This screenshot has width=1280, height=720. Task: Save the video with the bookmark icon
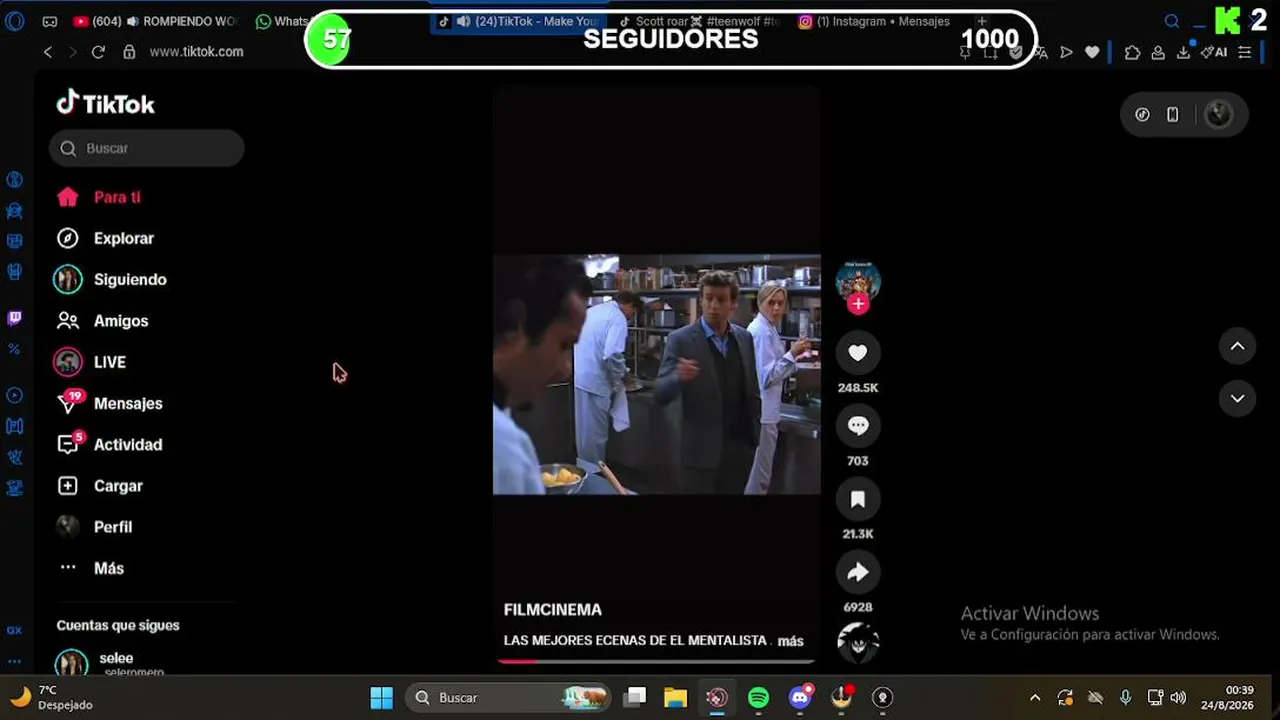(x=858, y=499)
